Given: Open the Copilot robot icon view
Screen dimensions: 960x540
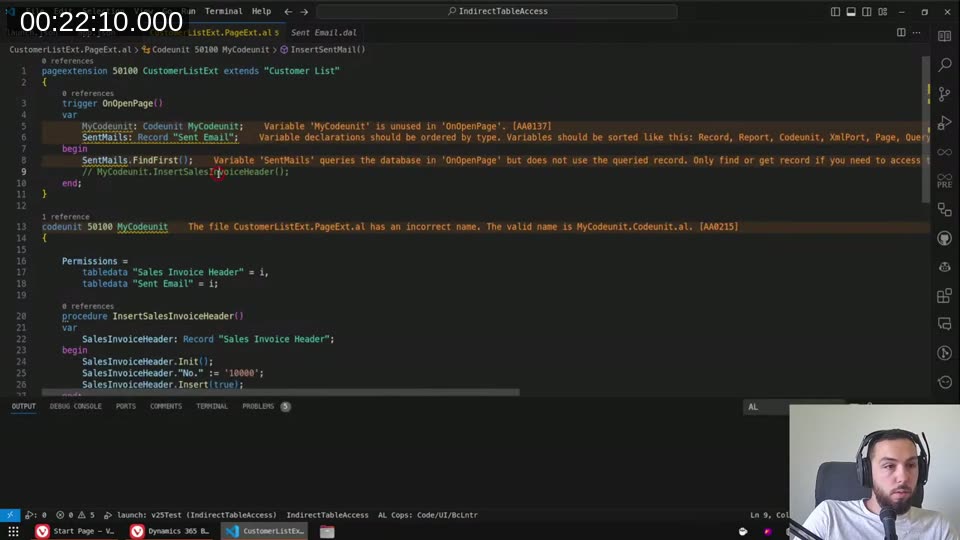Looking at the screenshot, I should coord(945,267).
